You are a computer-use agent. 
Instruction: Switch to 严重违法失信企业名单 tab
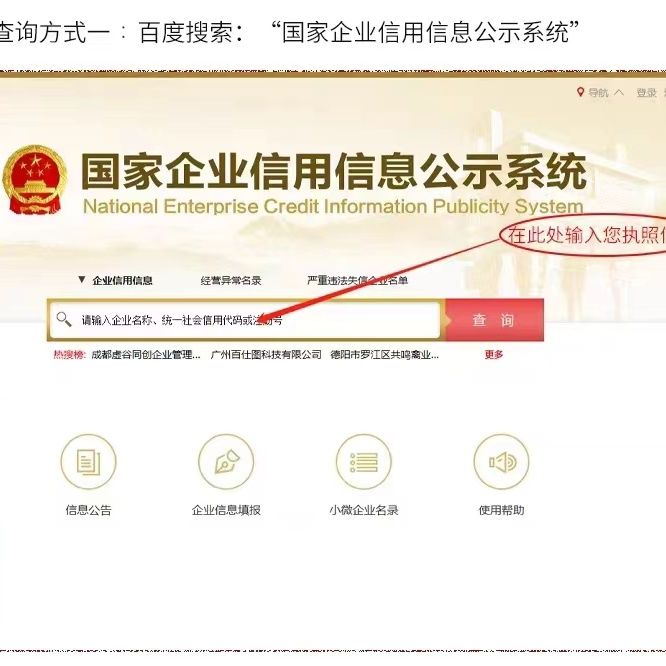click(x=357, y=280)
